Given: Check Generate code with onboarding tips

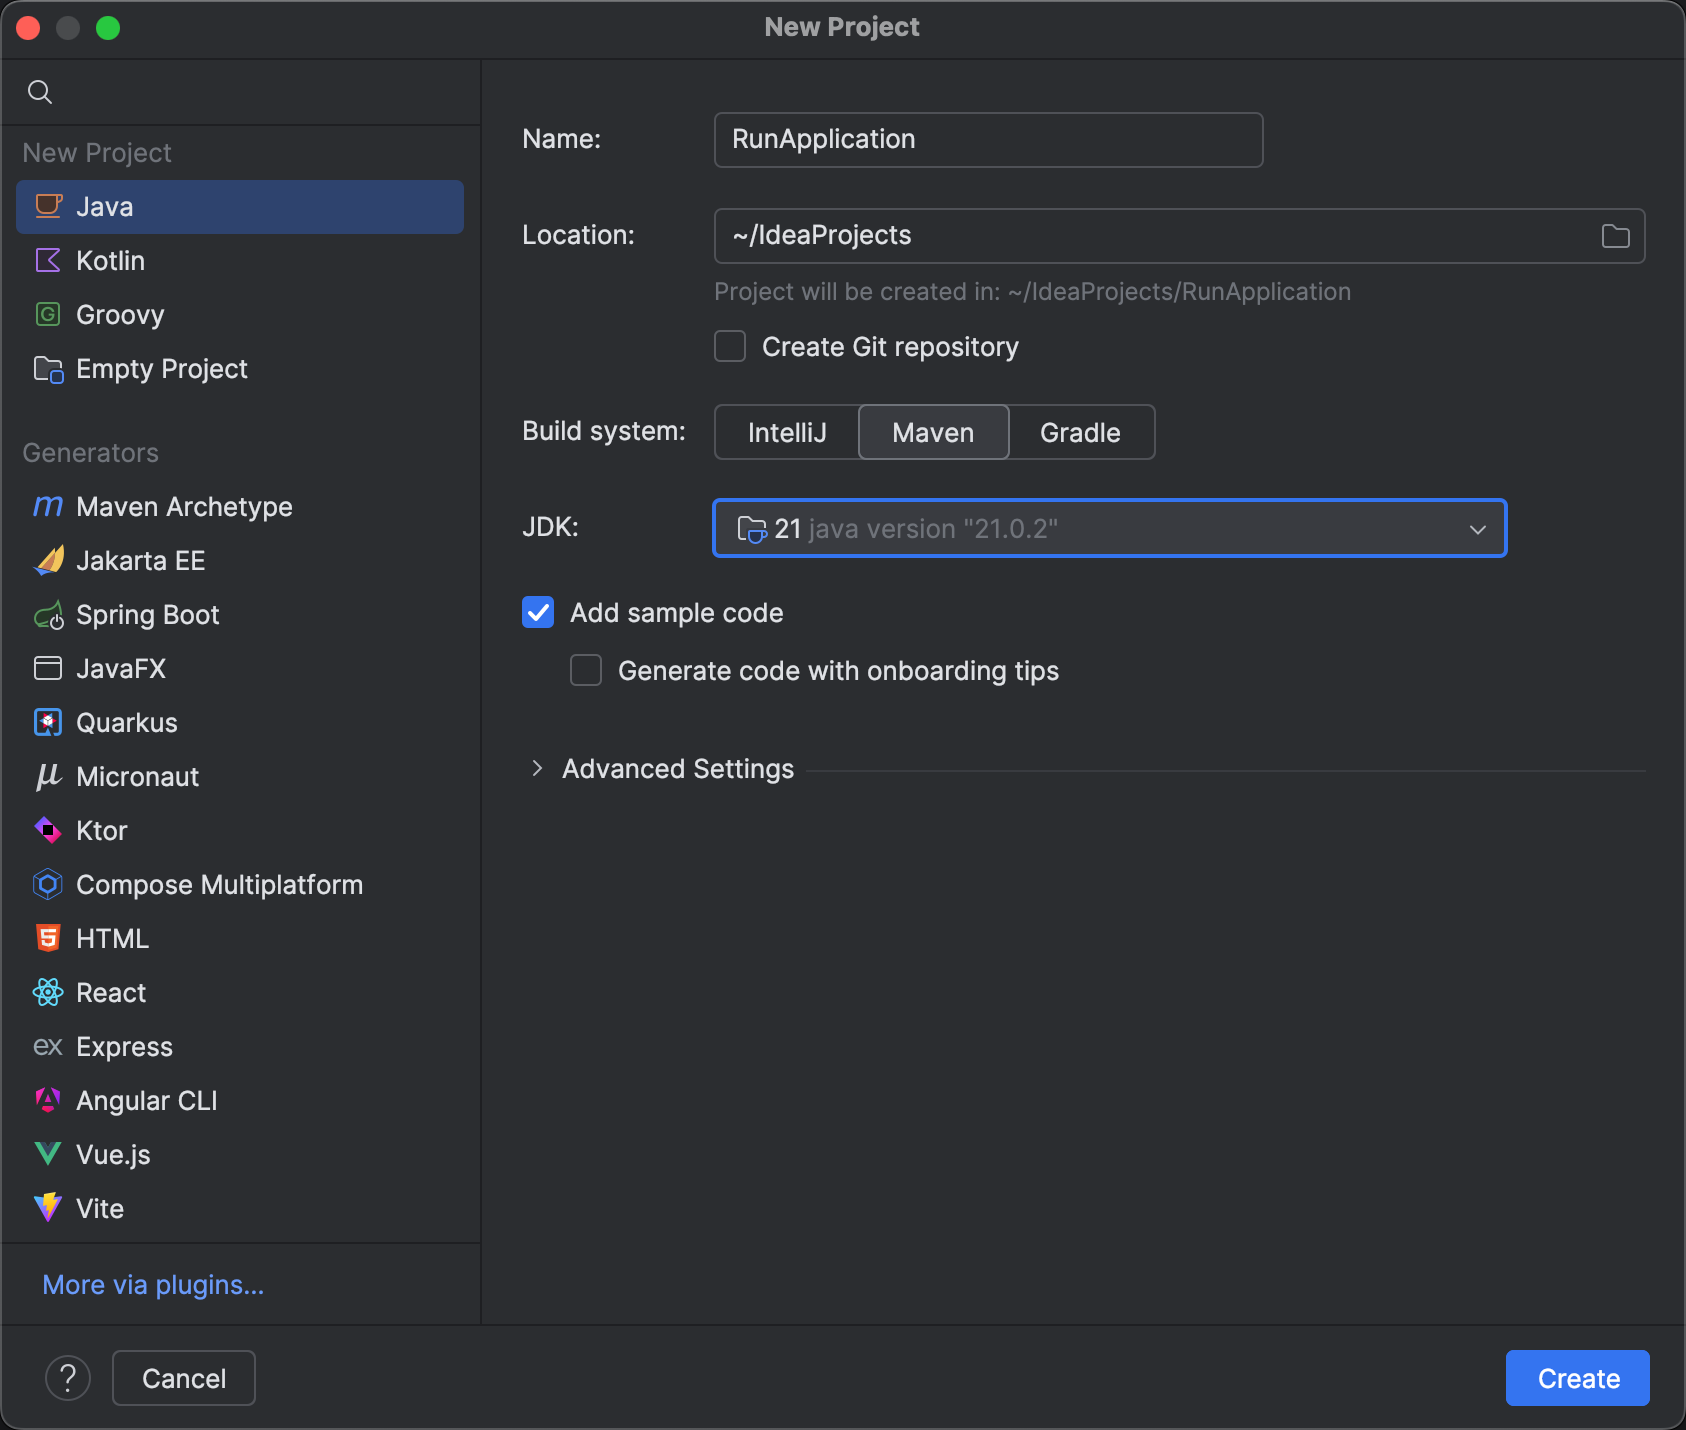Looking at the screenshot, I should pos(585,670).
